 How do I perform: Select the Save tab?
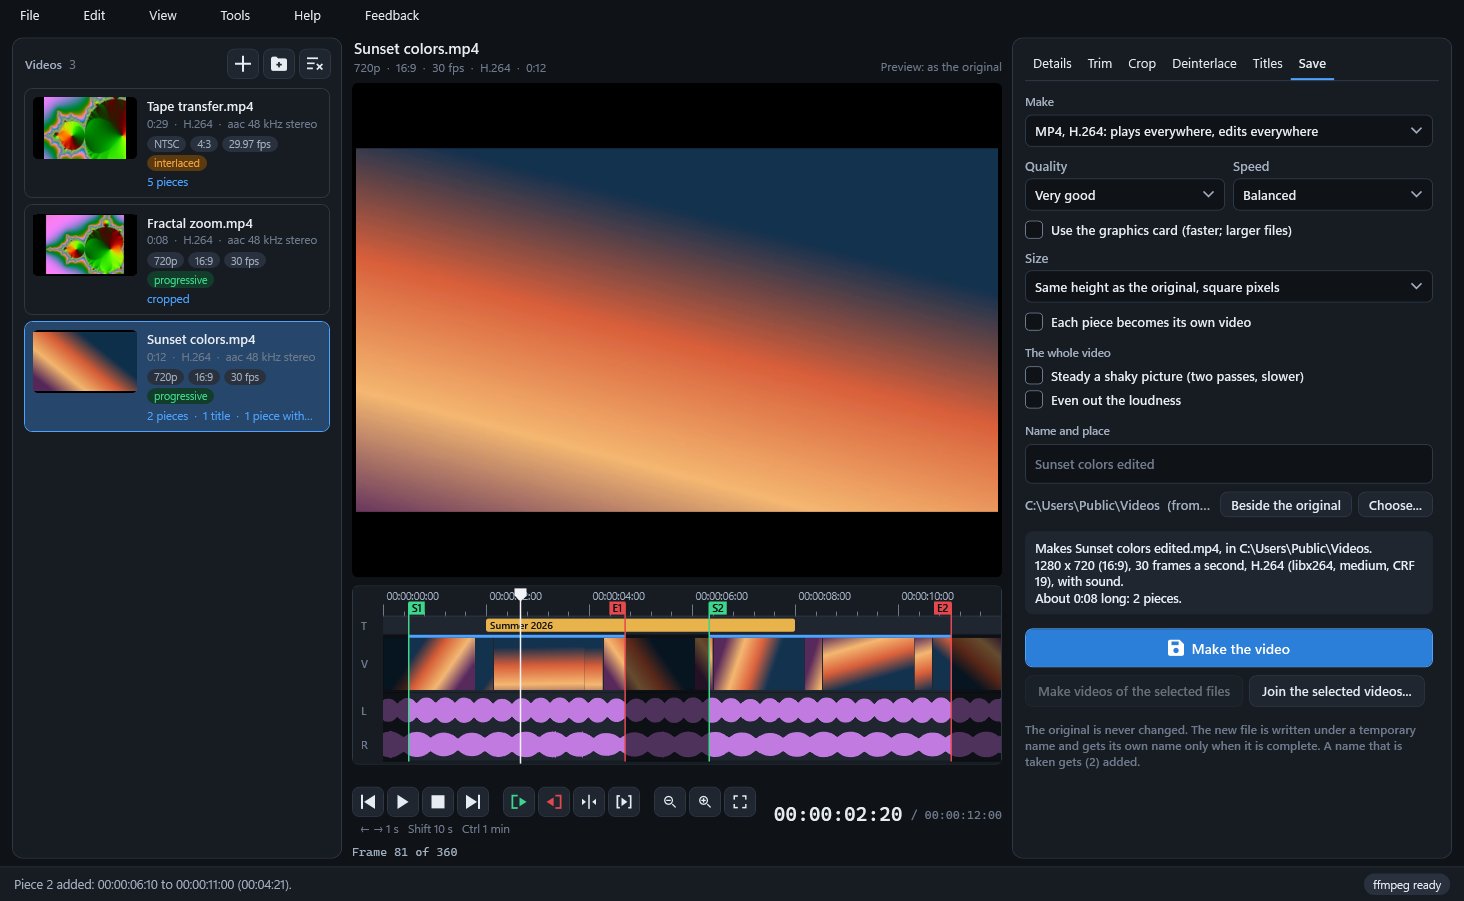[x=1312, y=63]
